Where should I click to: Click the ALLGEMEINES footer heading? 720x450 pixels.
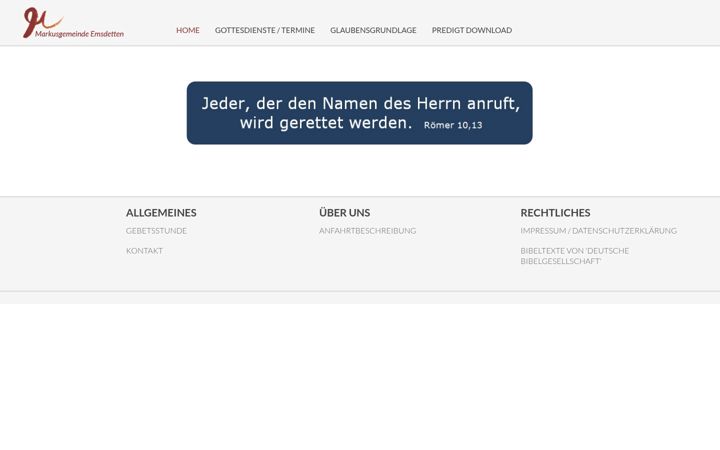click(x=161, y=213)
